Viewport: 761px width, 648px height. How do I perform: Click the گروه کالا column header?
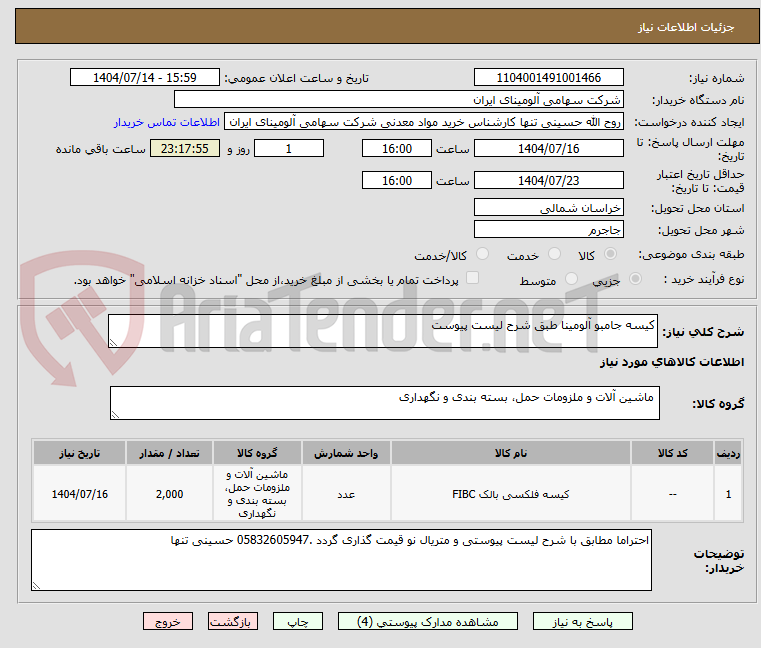coord(257,453)
